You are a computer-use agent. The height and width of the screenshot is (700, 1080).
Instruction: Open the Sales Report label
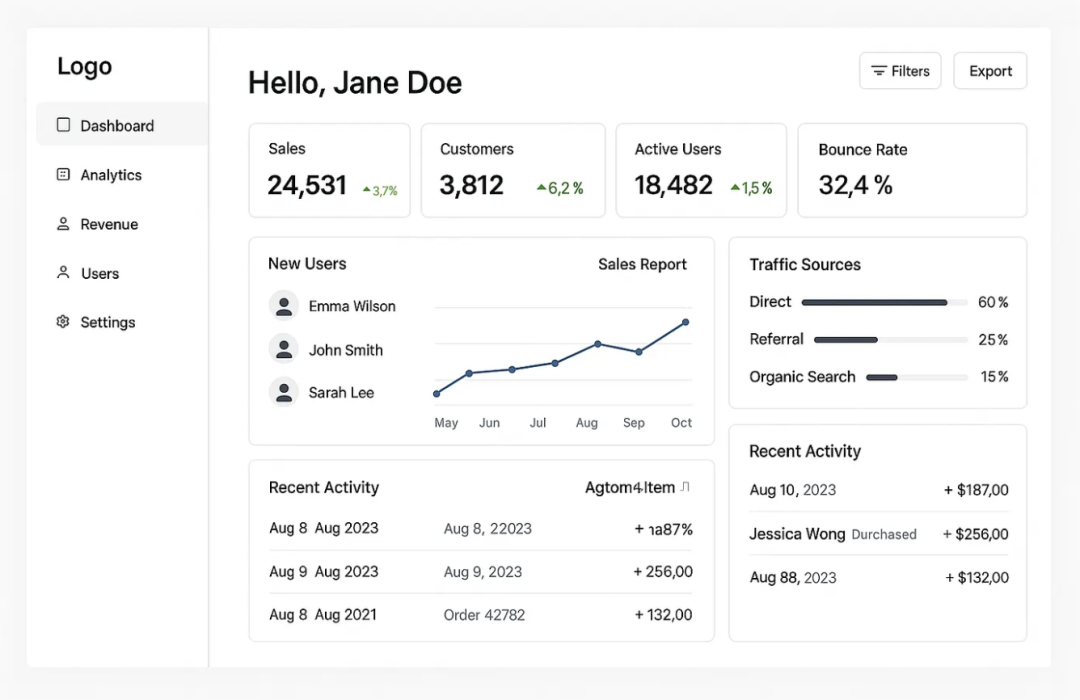(x=642, y=264)
